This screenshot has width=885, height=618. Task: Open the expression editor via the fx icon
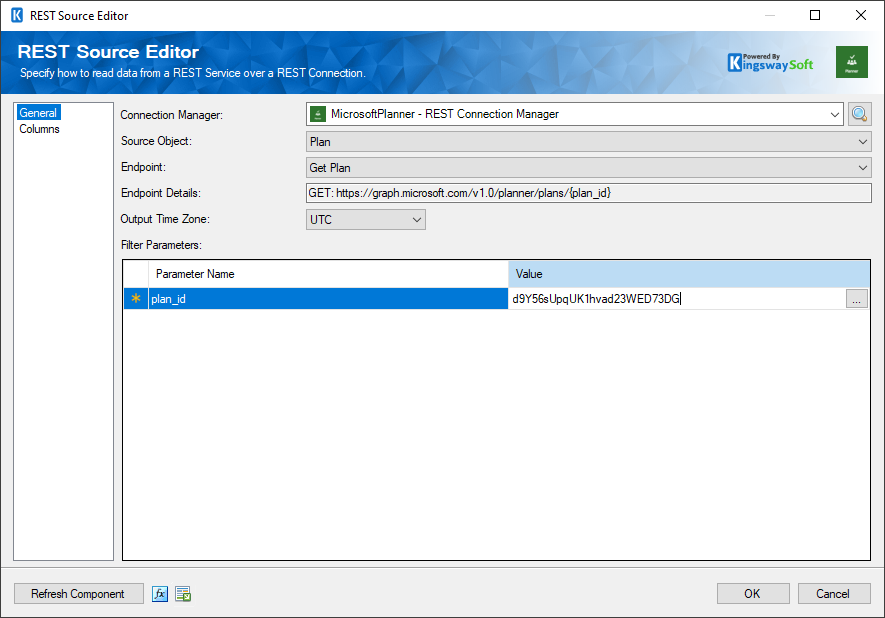pos(160,593)
